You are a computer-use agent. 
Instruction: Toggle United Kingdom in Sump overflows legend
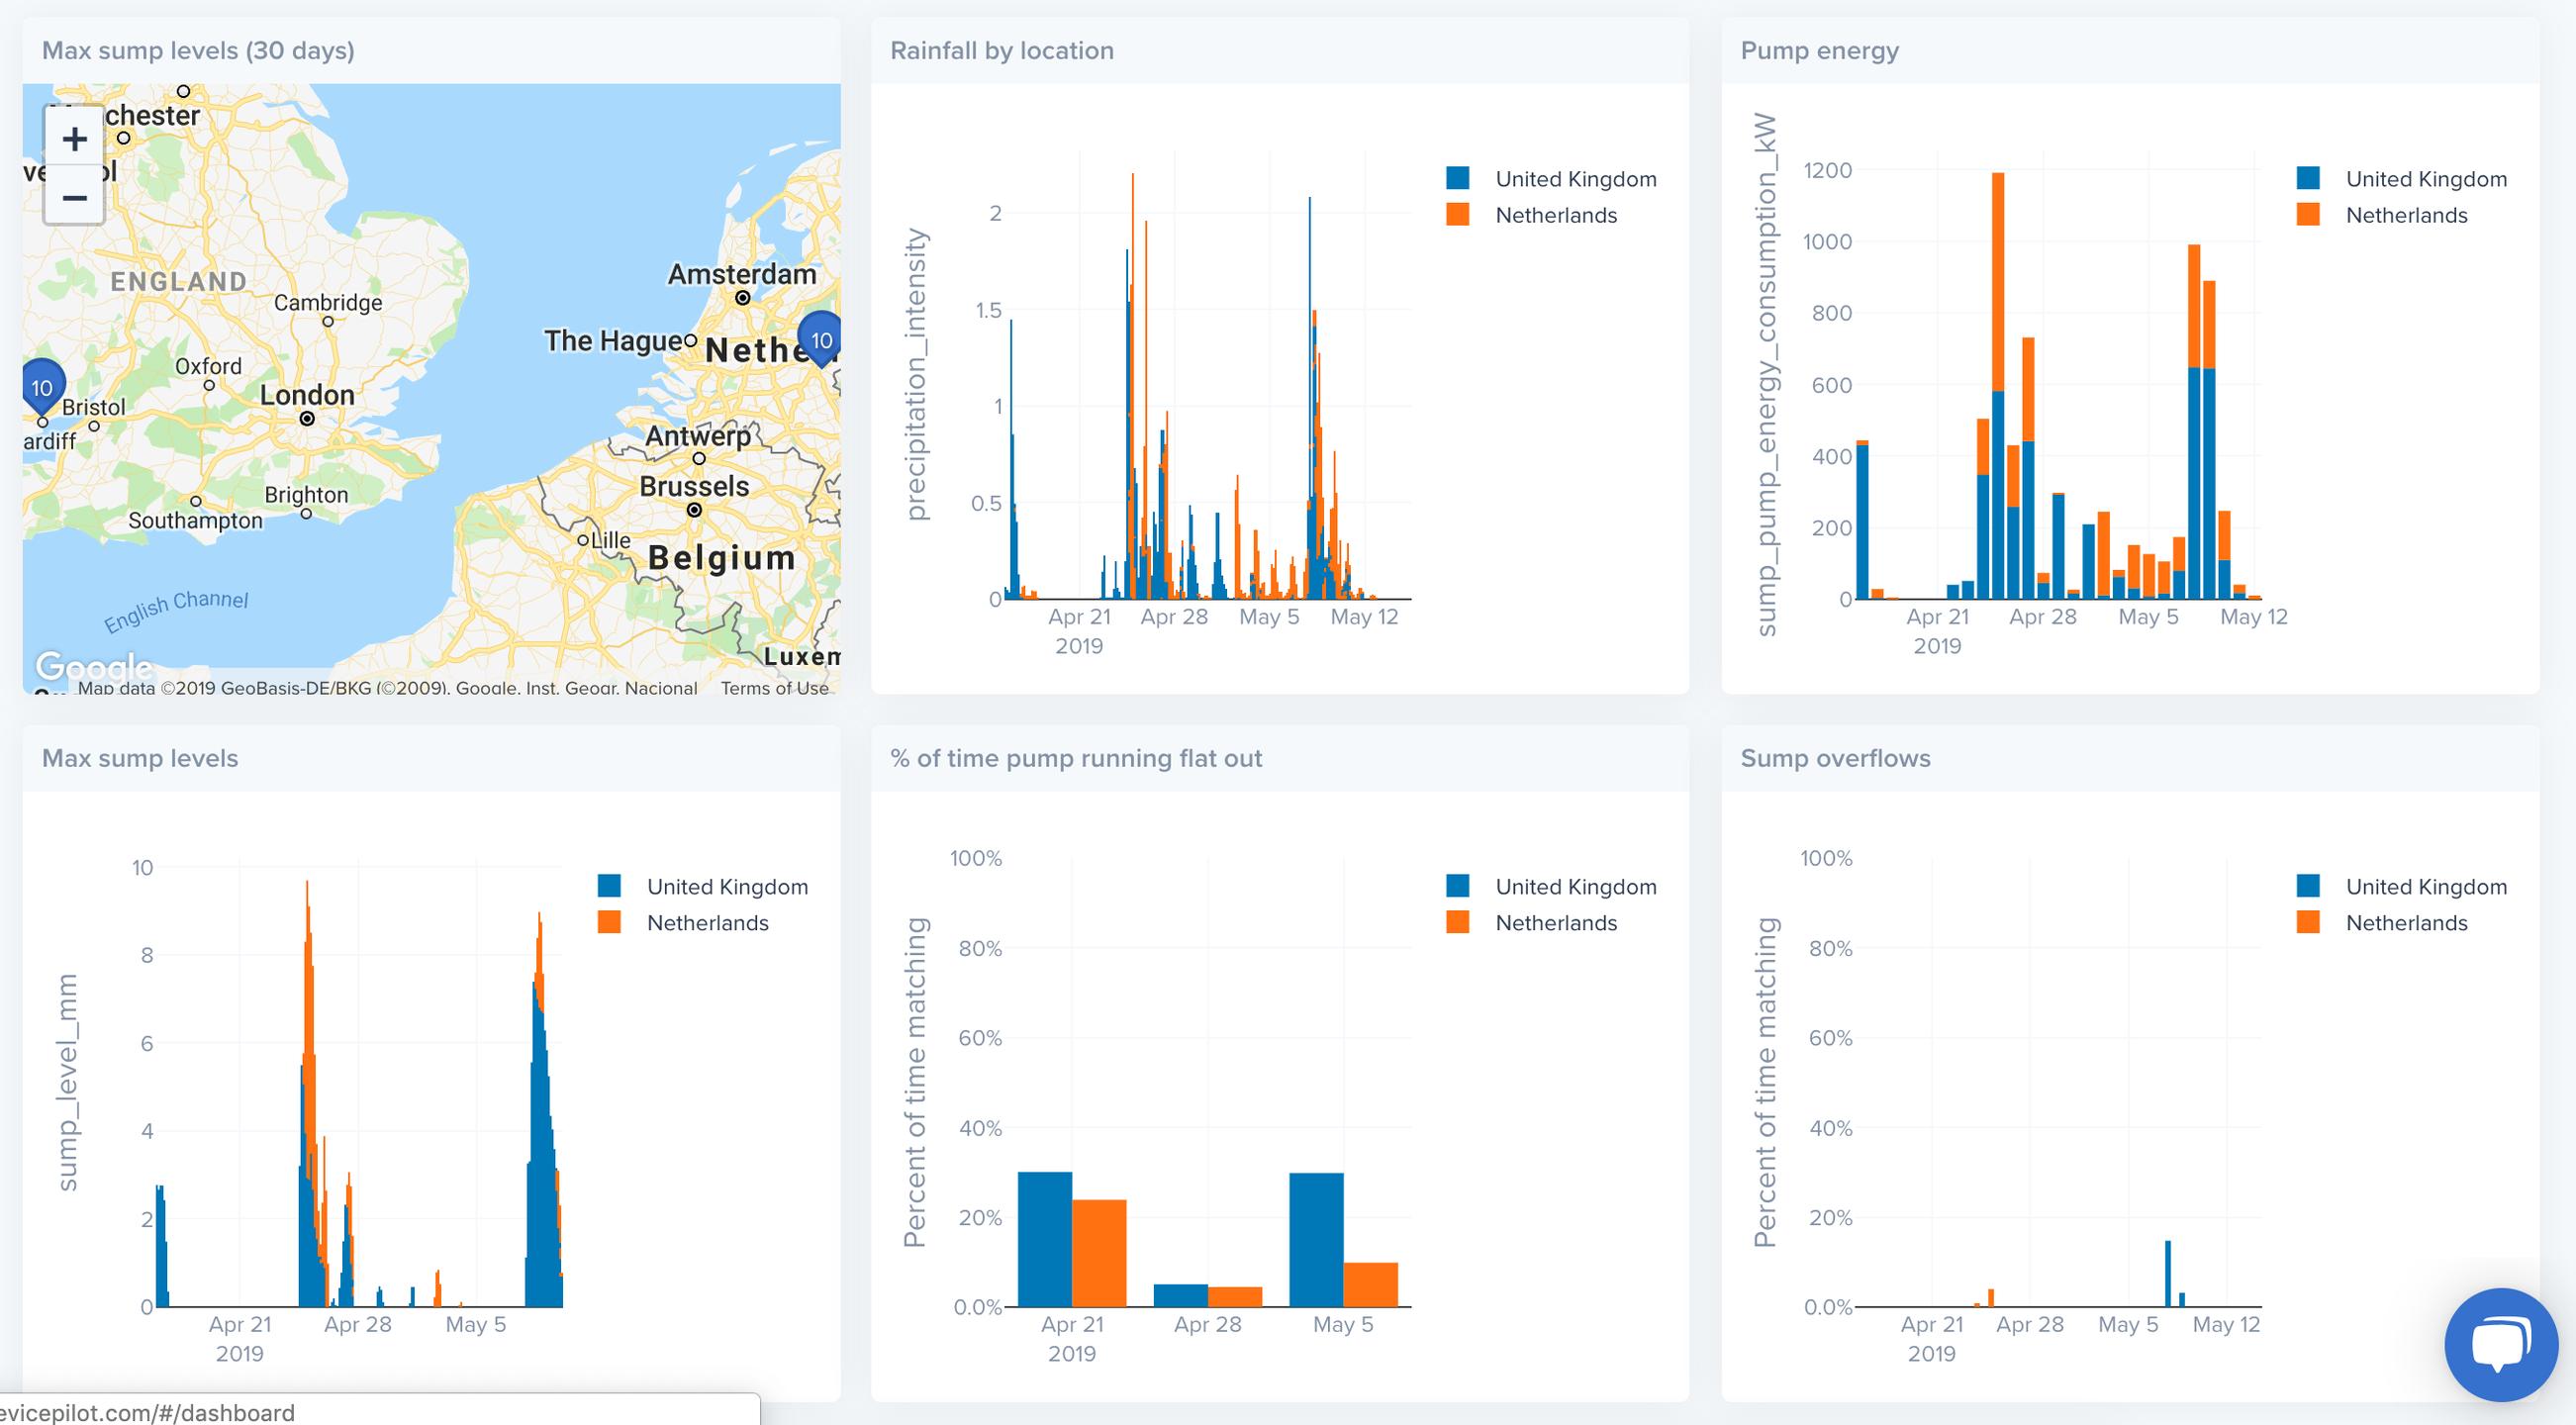[2425, 886]
